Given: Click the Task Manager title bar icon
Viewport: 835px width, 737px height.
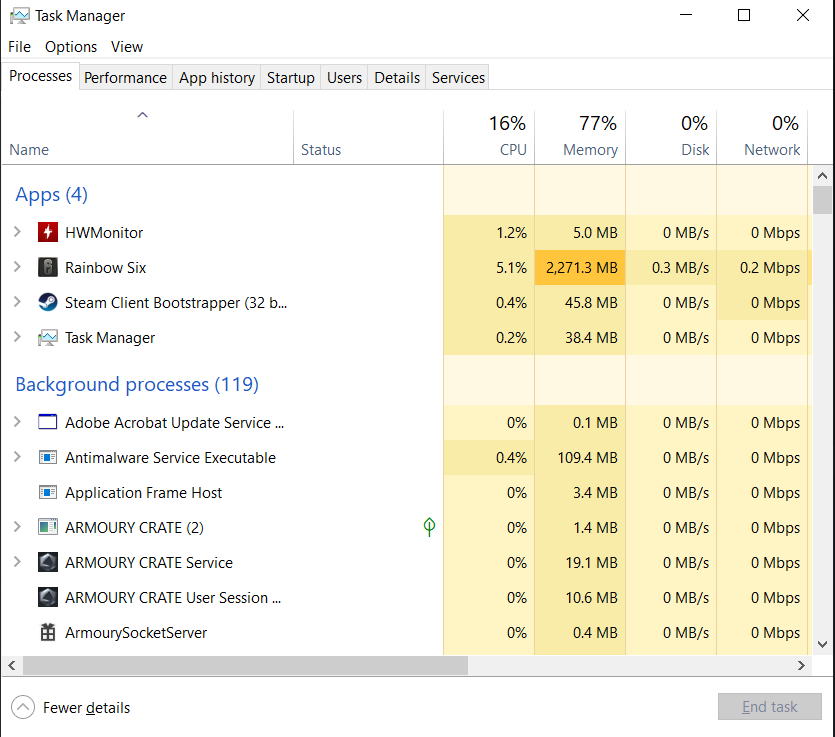Looking at the screenshot, I should [20, 15].
